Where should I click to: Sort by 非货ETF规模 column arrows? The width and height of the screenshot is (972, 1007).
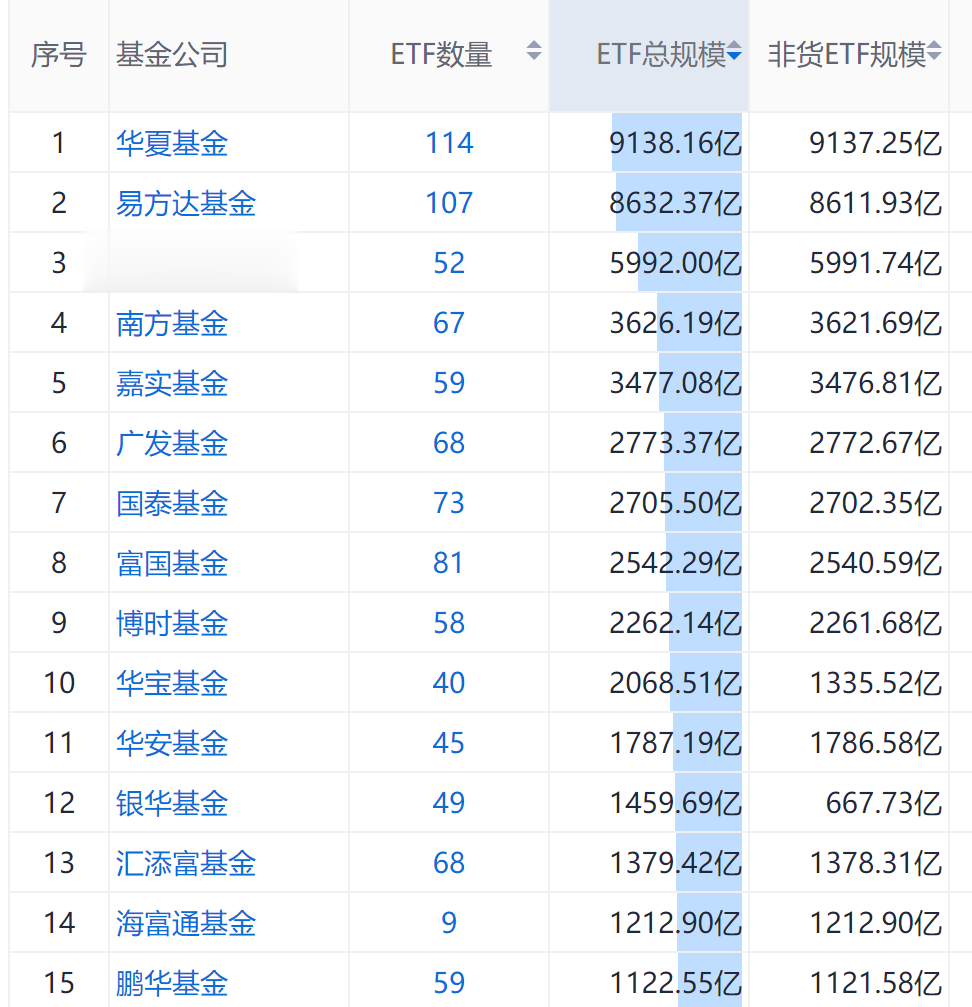(934, 51)
